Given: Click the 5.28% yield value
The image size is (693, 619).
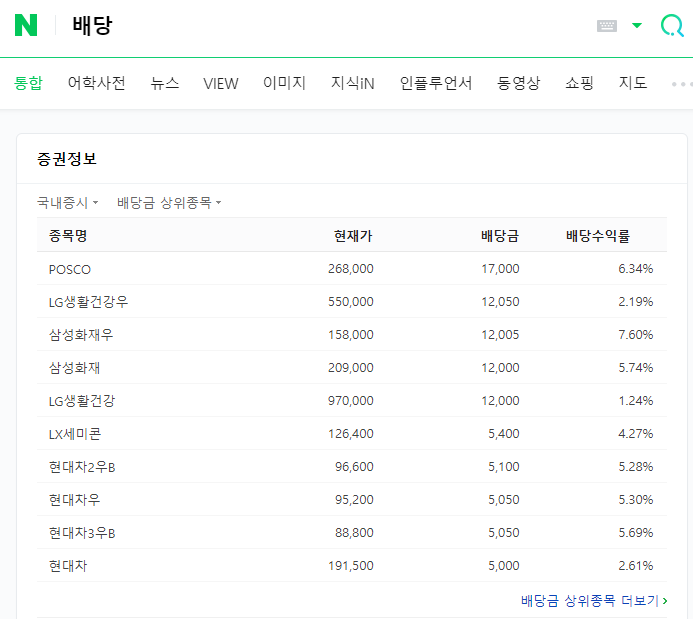Looking at the screenshot, I should [x=636, y=467].
